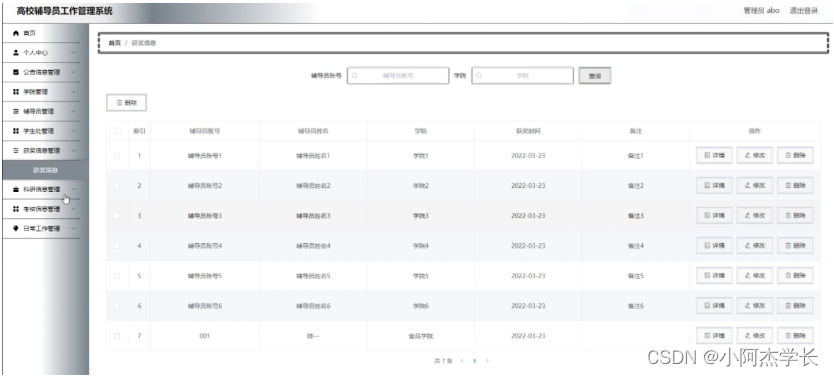Click 修改 for row 辅导员账号6
The height and width of the screenshot is (376, 834).
tap(755, 306)
